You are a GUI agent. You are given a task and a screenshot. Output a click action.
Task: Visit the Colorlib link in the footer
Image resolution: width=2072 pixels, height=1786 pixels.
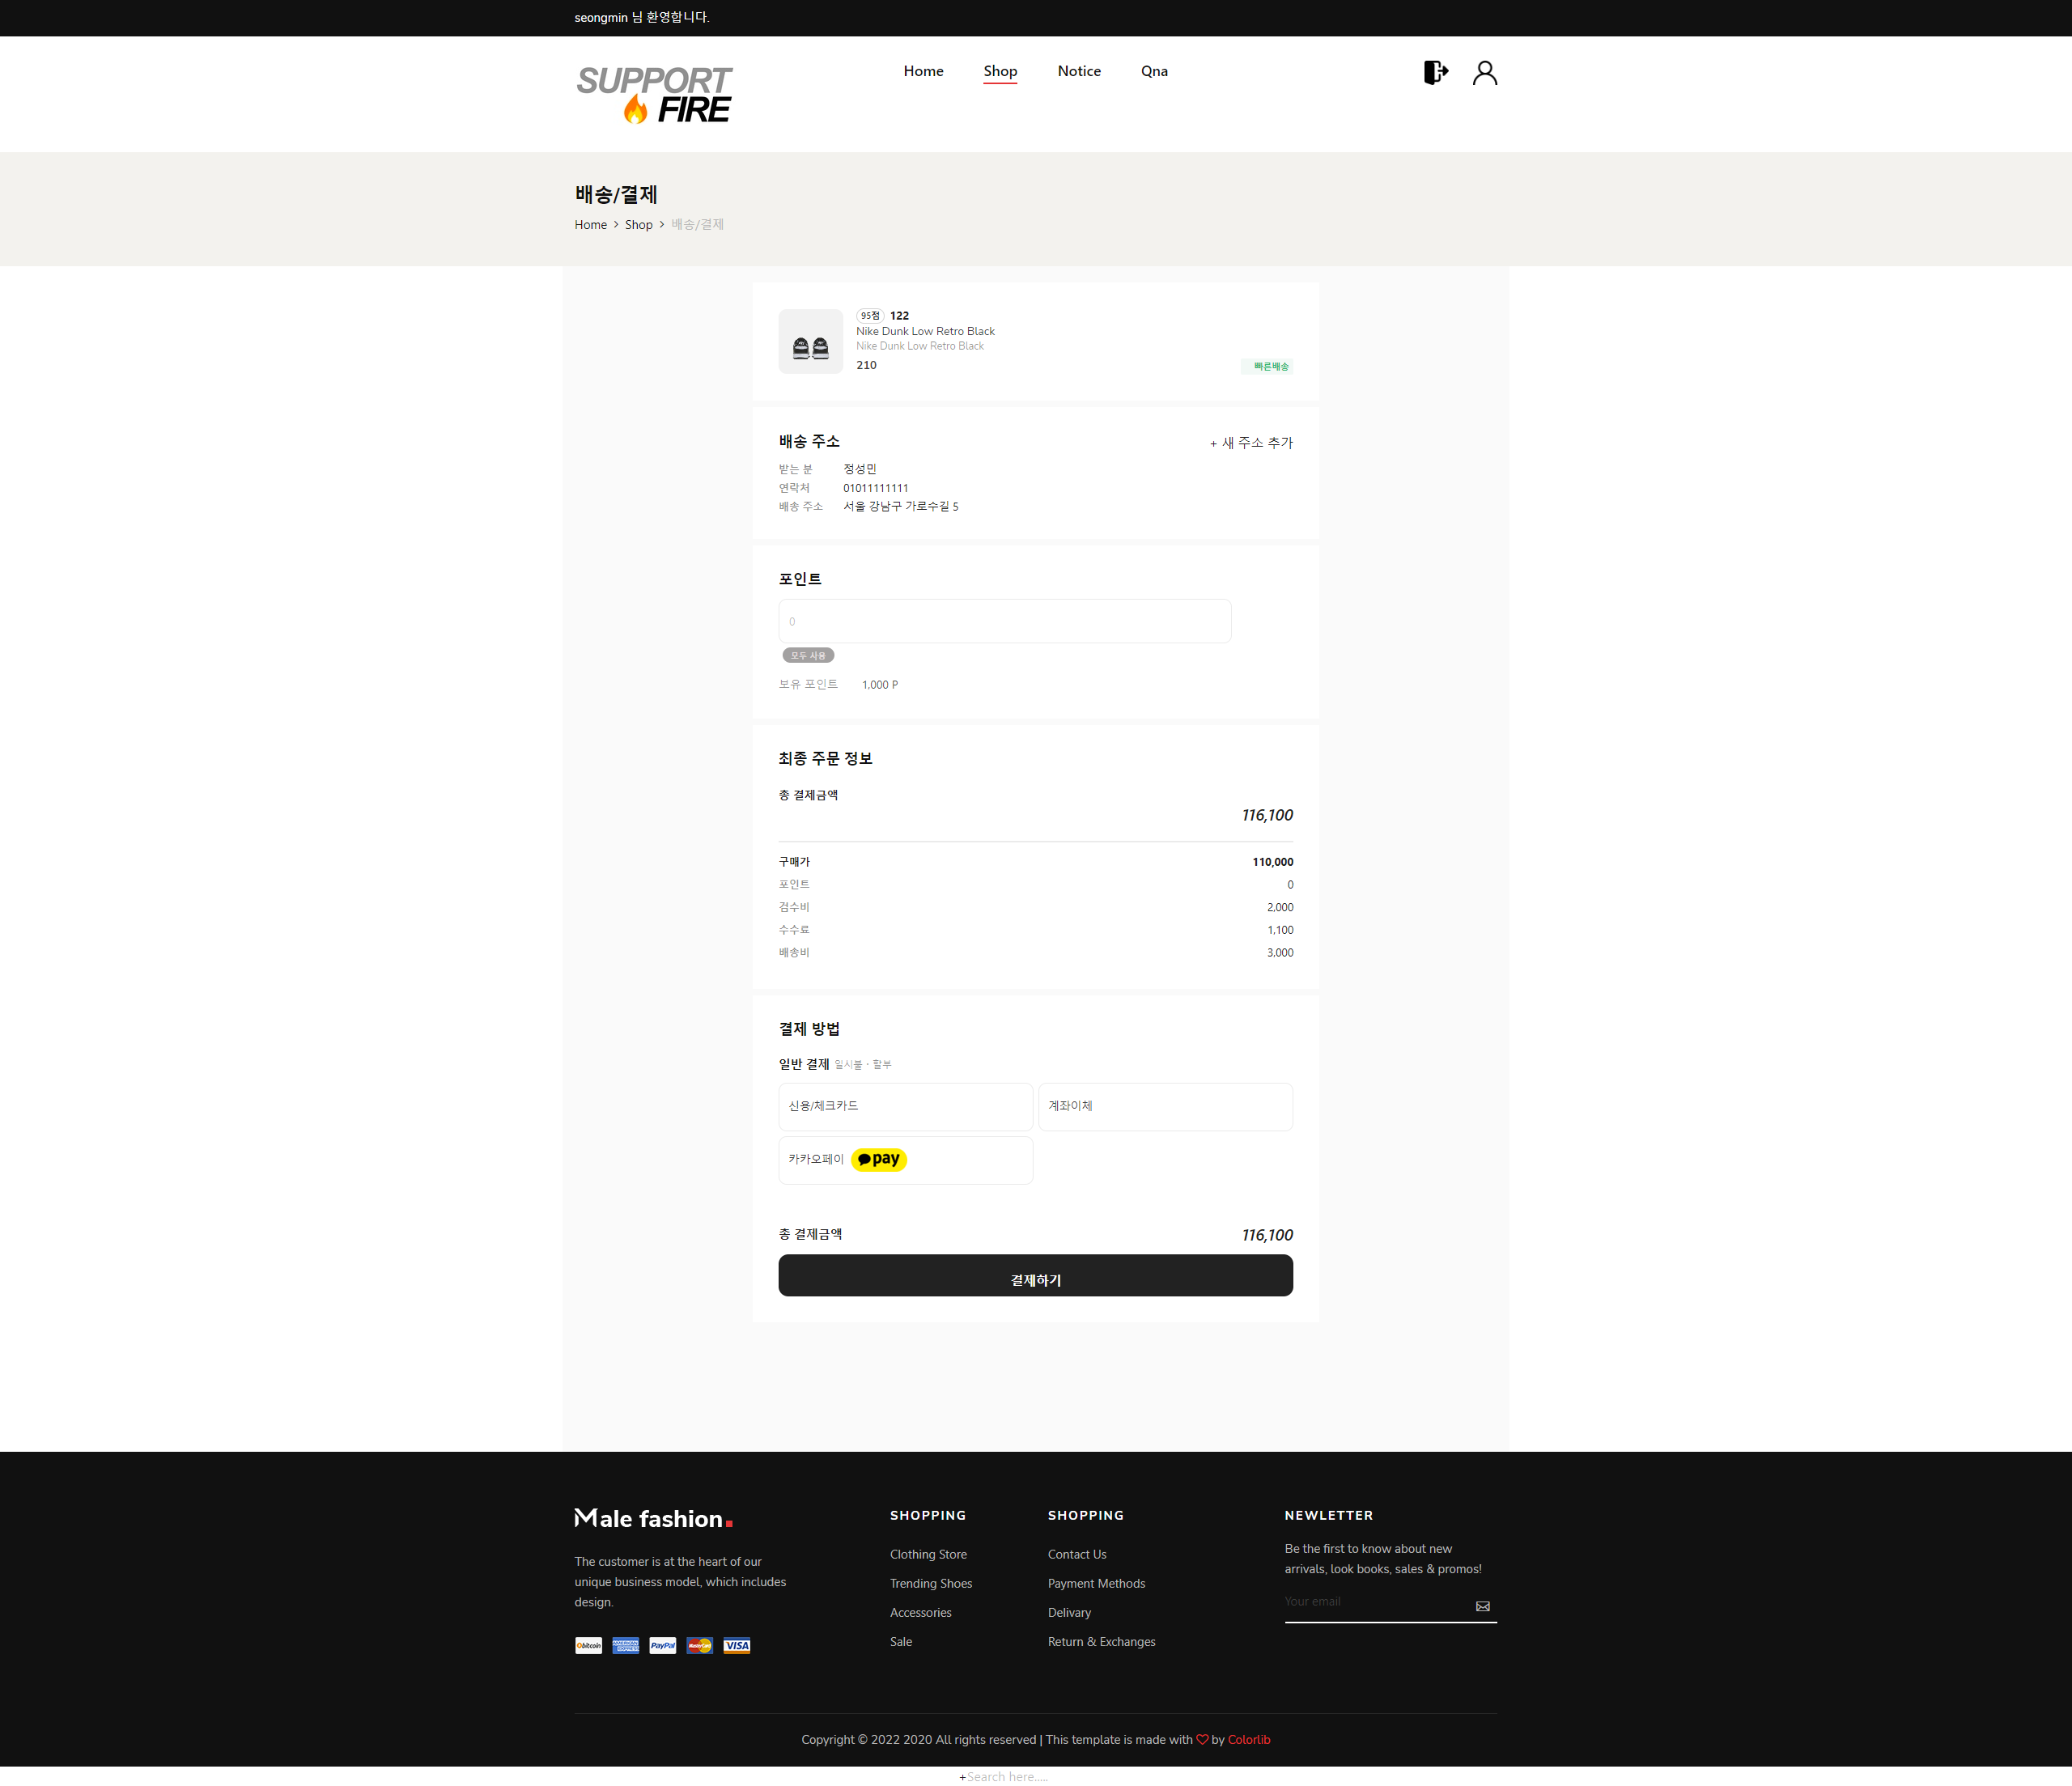tap(1248, 1739)
